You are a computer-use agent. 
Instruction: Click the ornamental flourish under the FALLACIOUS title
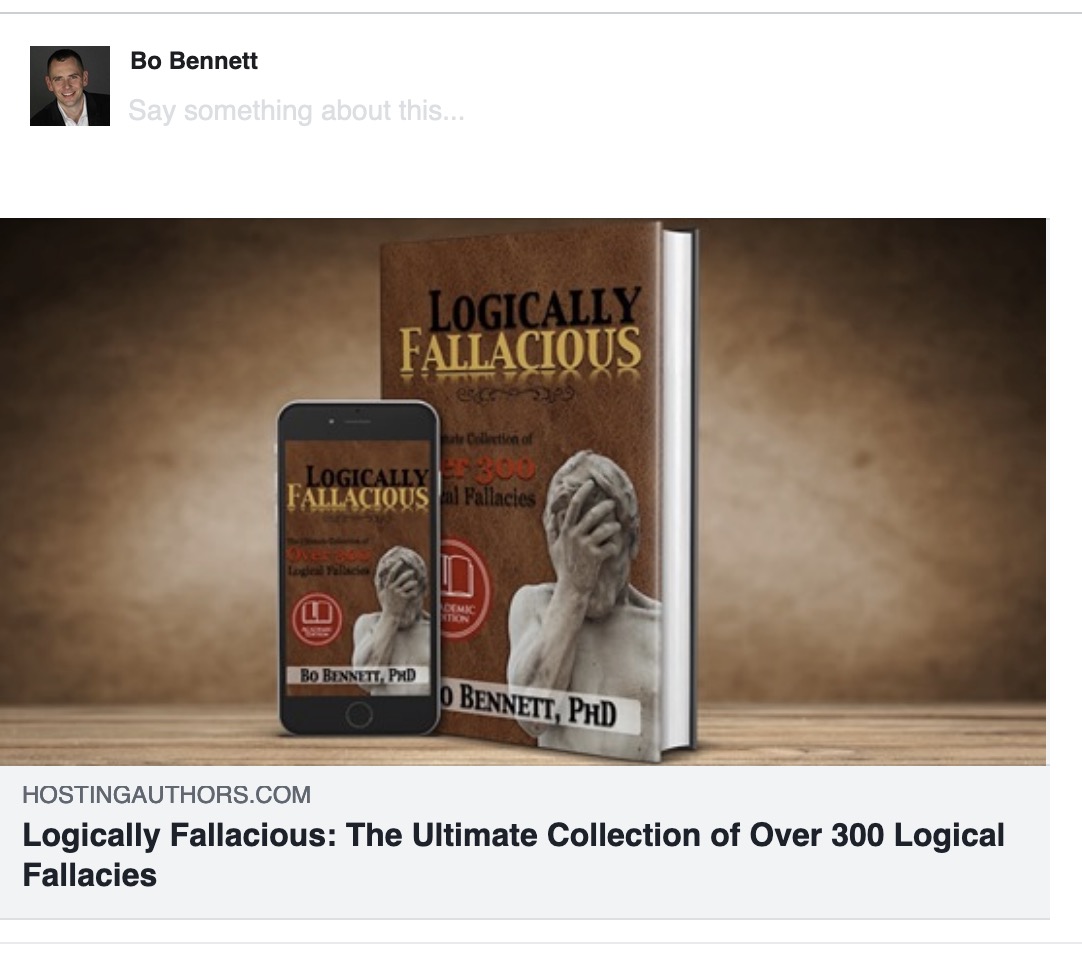tap(515, 393)
